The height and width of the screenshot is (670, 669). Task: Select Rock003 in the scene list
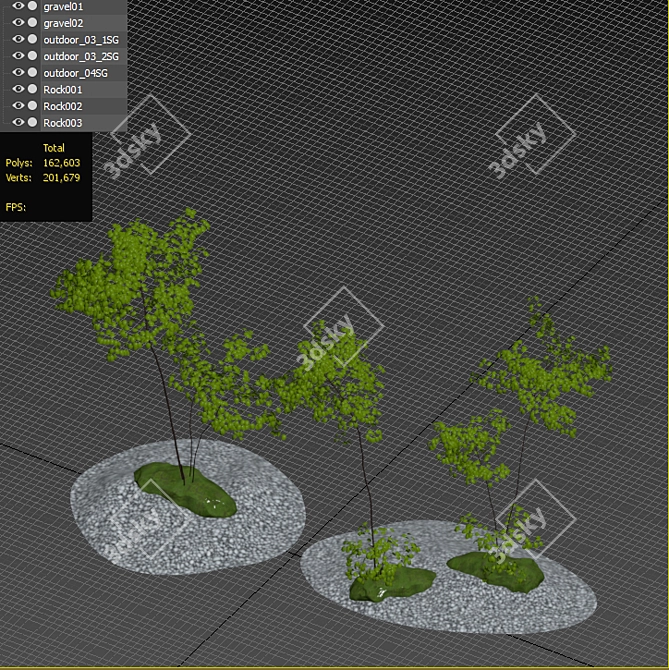62,123
